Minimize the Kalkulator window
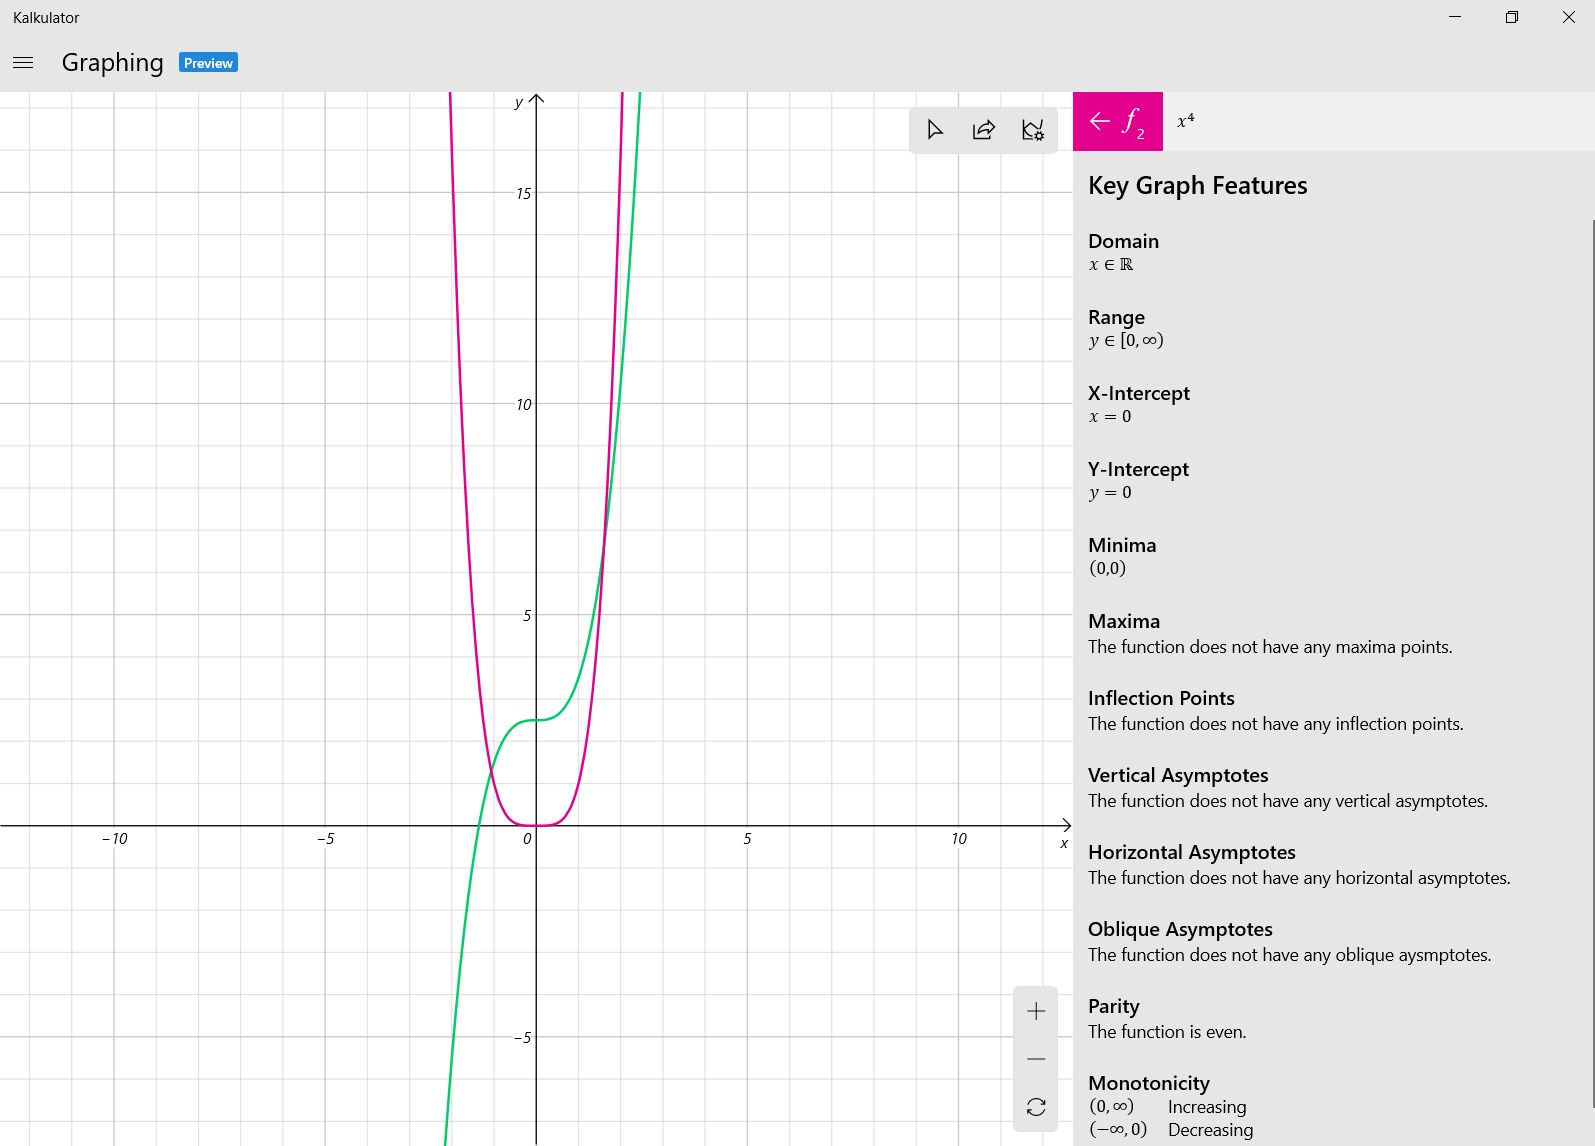Image resolution: width=1595 pixels, height=1146 pixels. pos(1455,17)
